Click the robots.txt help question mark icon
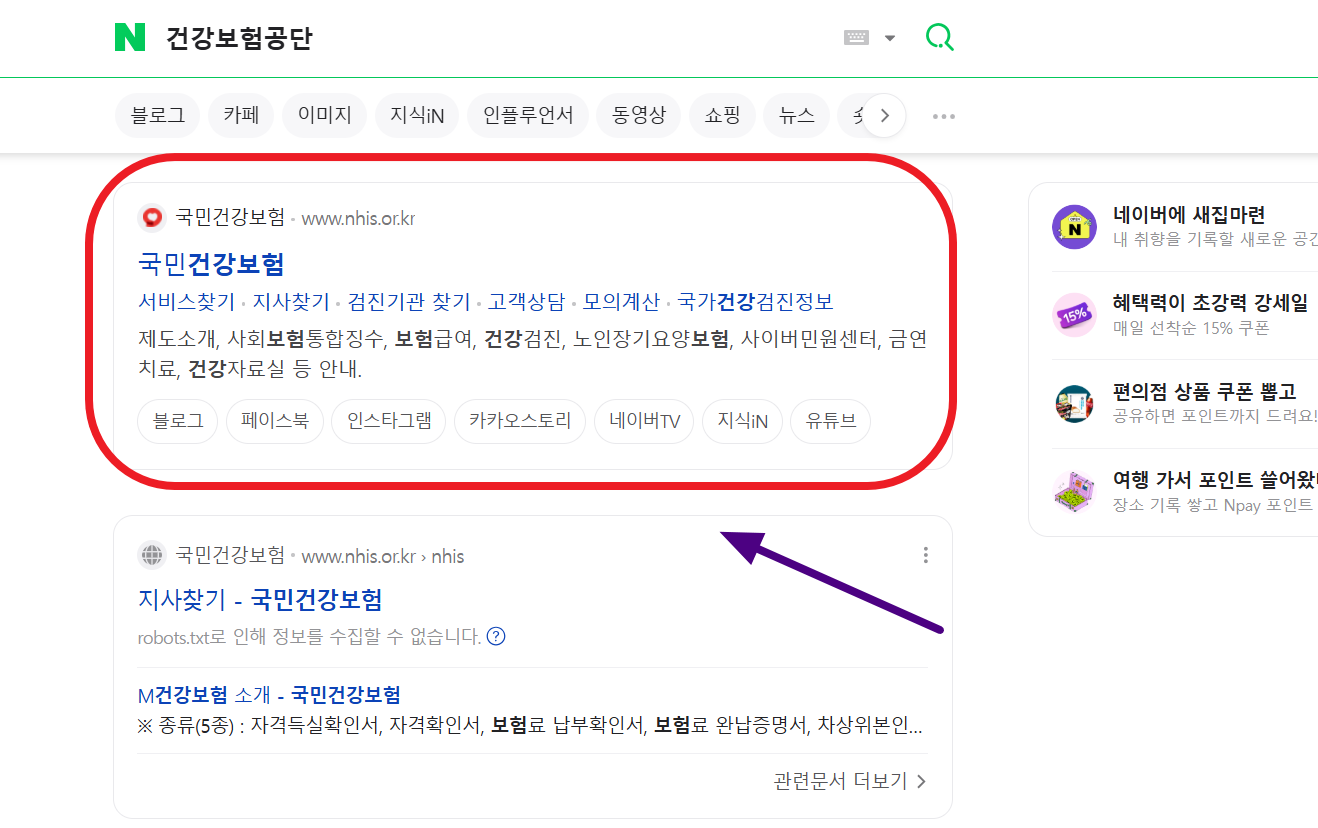Image resolution: width=1318 pixels, height=828 pixels. 496,636
